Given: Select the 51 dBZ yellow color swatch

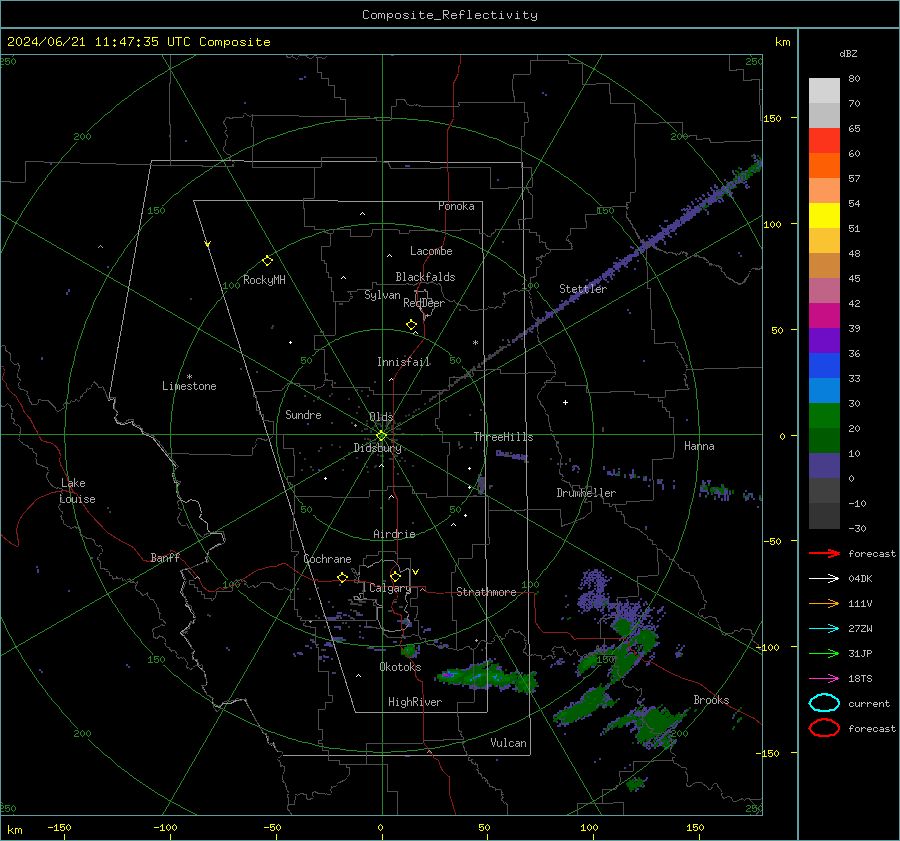Looking at the screenshot, I should coord(824,215).
